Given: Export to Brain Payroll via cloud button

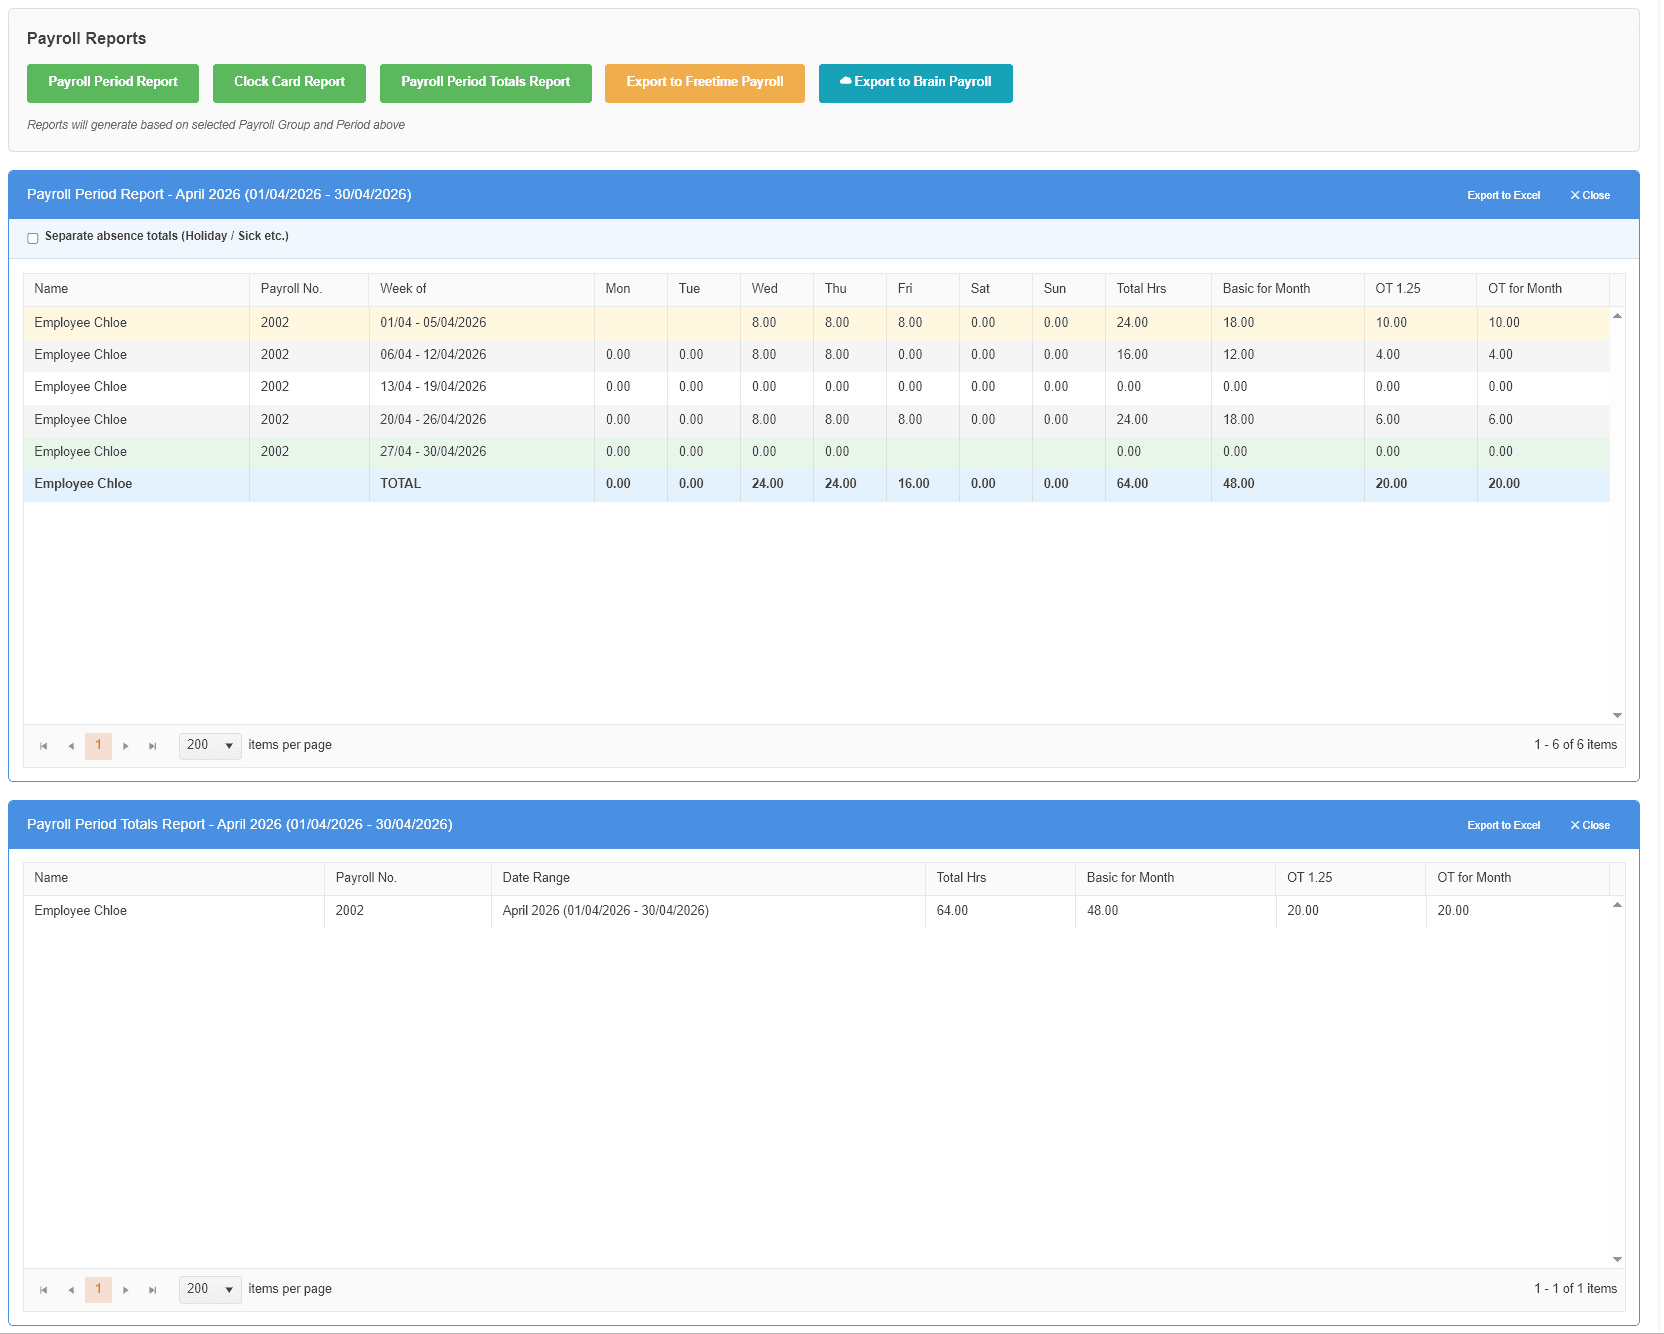Looking at the screenshot, I should pyautogui.click(x=916, y=83).
